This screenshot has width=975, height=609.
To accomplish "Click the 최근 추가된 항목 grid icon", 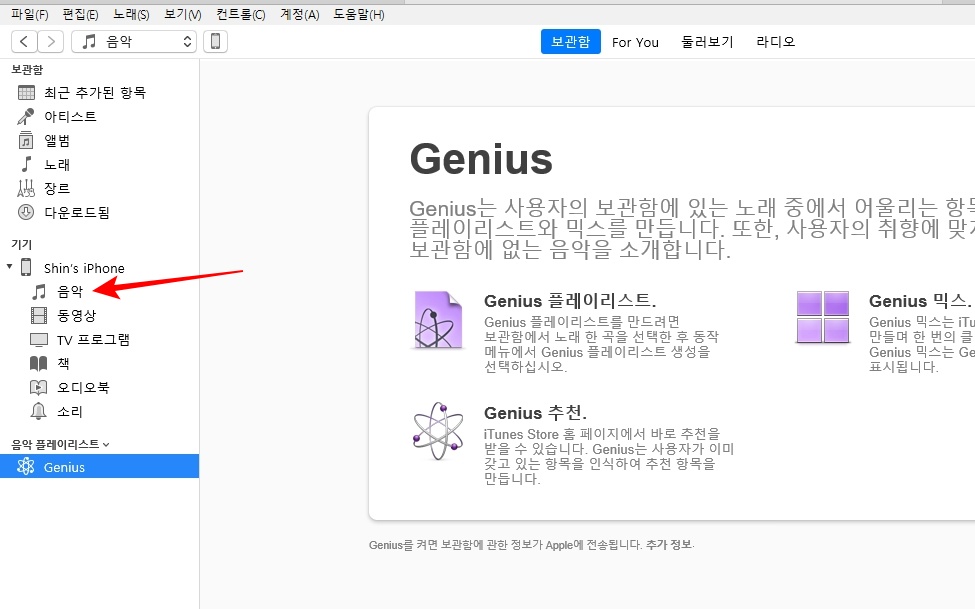I will click(26, 93).
